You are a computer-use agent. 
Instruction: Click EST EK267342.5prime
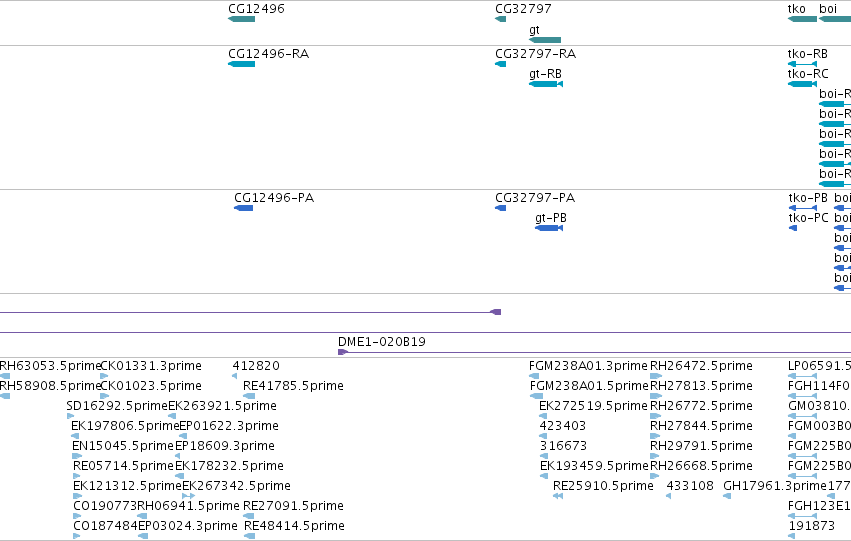click(x=236, y=486)
